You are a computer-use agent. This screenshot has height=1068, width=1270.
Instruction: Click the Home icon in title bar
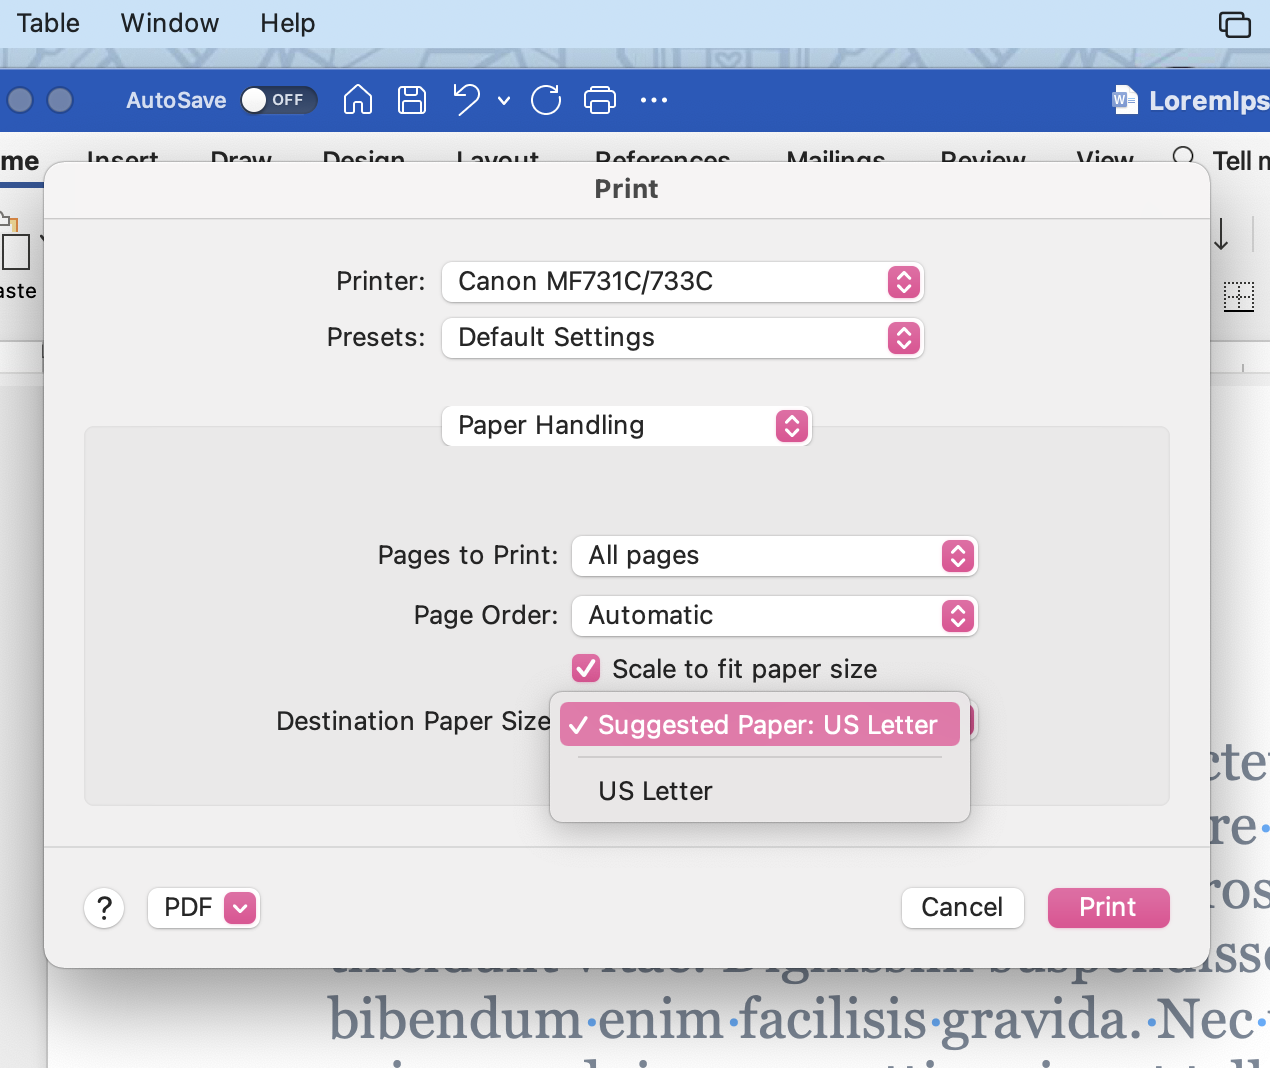[x=357, y=100]
